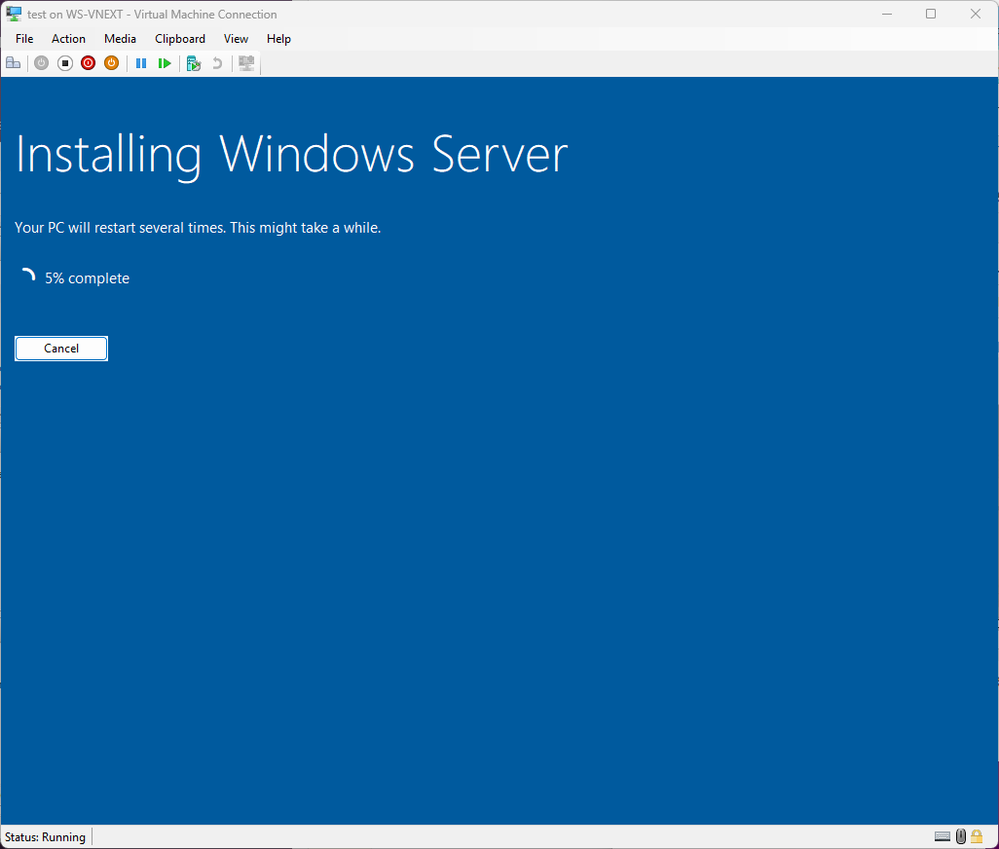Maximize the Virtual Machine Connection window

point(931,14)
